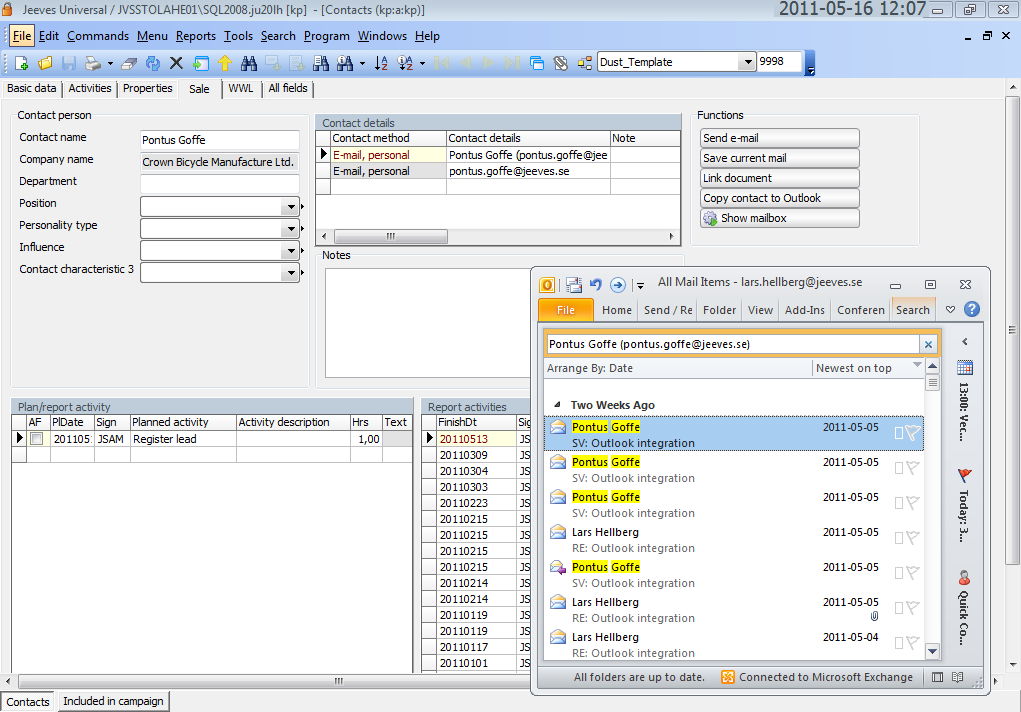The image size is (1021, 712).
Task: Open the Contact characteristic 3 dropdown
Action: (x=291, y=273)
